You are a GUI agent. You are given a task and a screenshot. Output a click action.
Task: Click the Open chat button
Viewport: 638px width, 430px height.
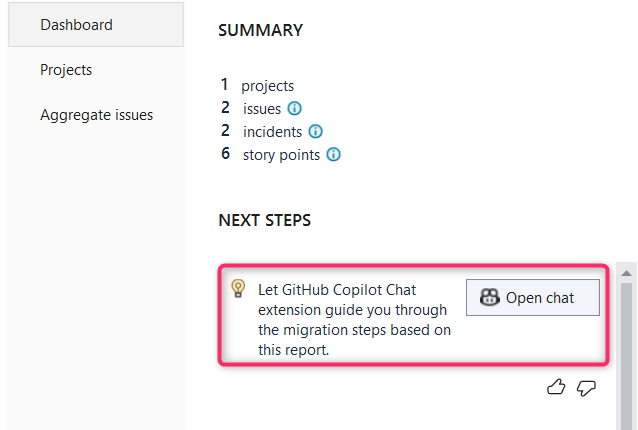[533, 297]
